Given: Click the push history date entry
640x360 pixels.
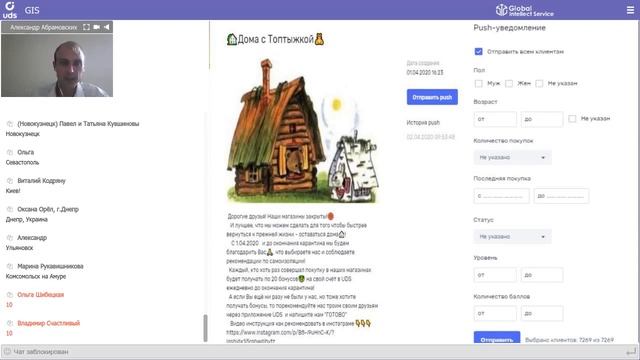Looking at the screenshot, I should click(x=431, y=137).
